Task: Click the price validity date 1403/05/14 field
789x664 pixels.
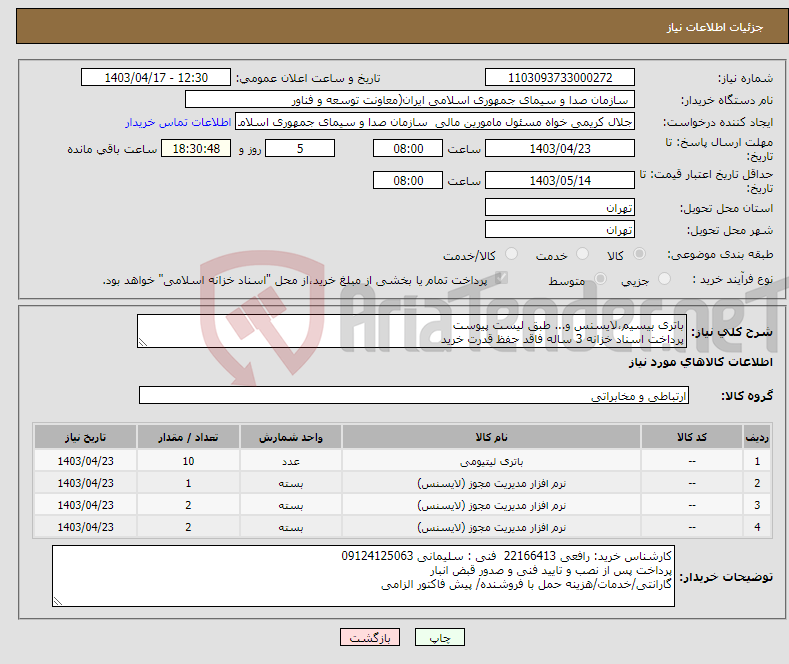Action: pos(560,180)
